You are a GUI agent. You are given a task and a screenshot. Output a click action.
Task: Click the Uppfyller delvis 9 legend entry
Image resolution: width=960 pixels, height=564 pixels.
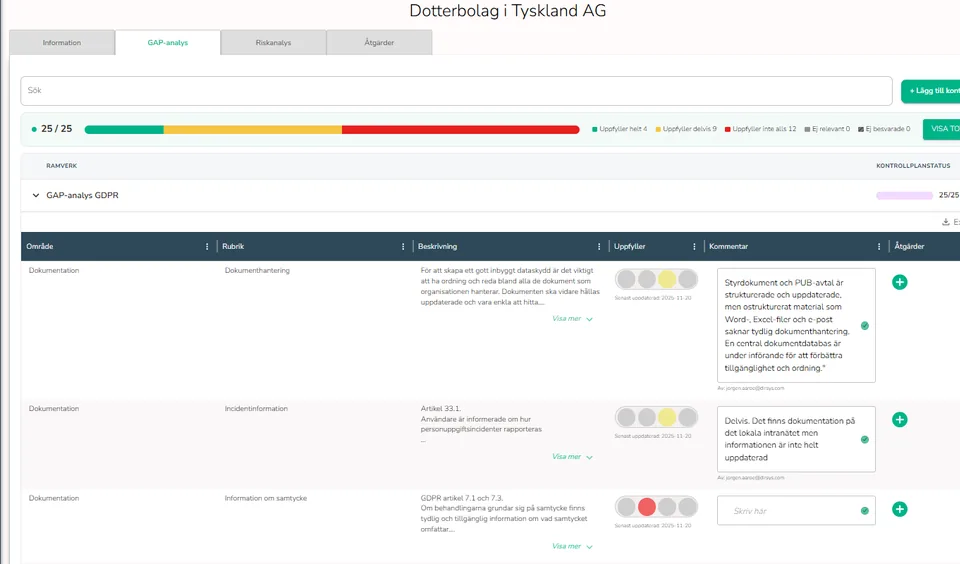[686, 129]
